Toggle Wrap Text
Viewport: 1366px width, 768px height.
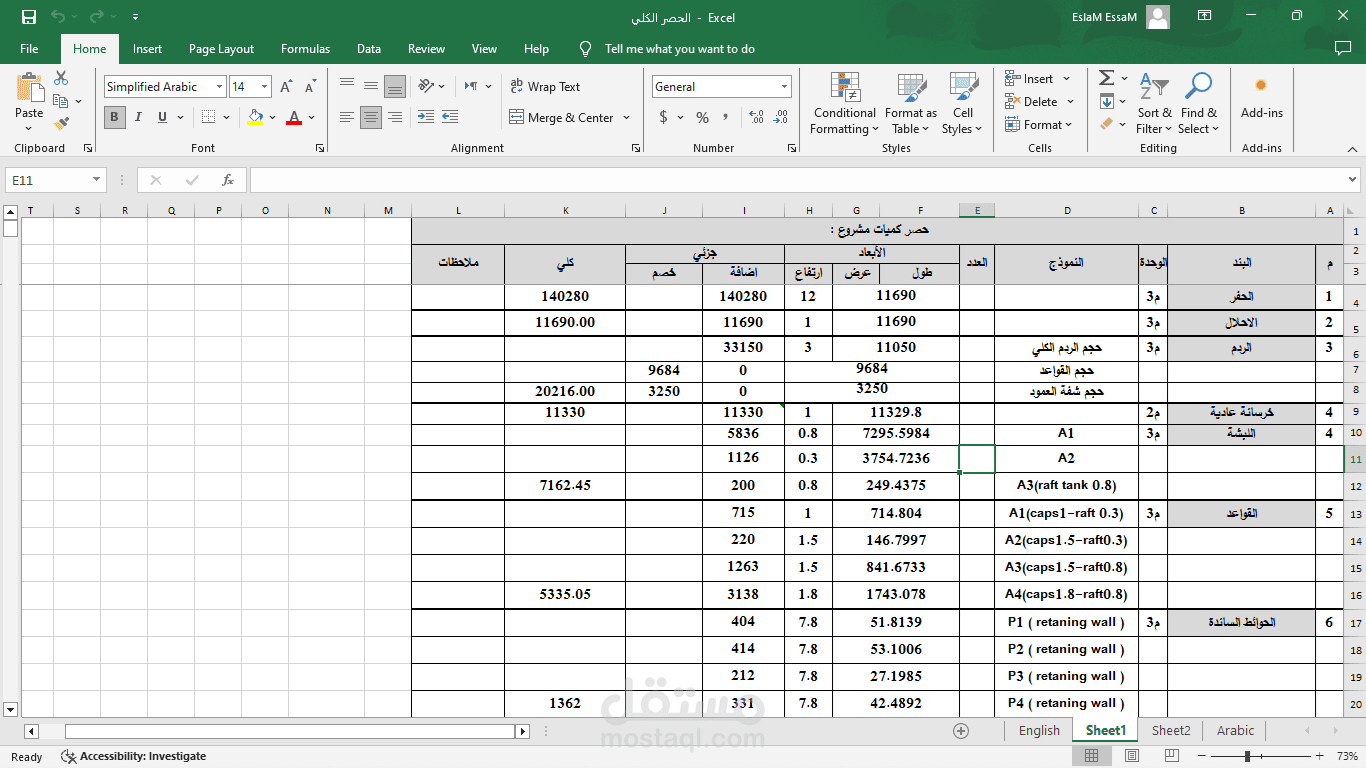[545, 87]
